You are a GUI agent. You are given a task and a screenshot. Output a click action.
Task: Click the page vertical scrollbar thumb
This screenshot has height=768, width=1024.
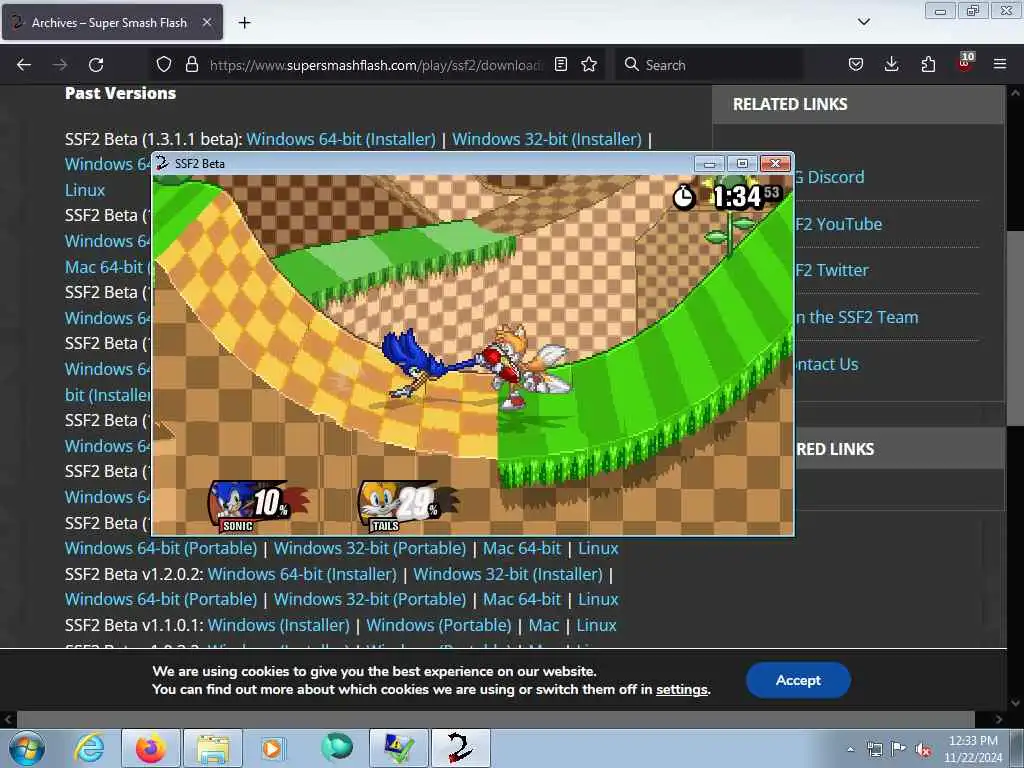[x=1015, y=327]
